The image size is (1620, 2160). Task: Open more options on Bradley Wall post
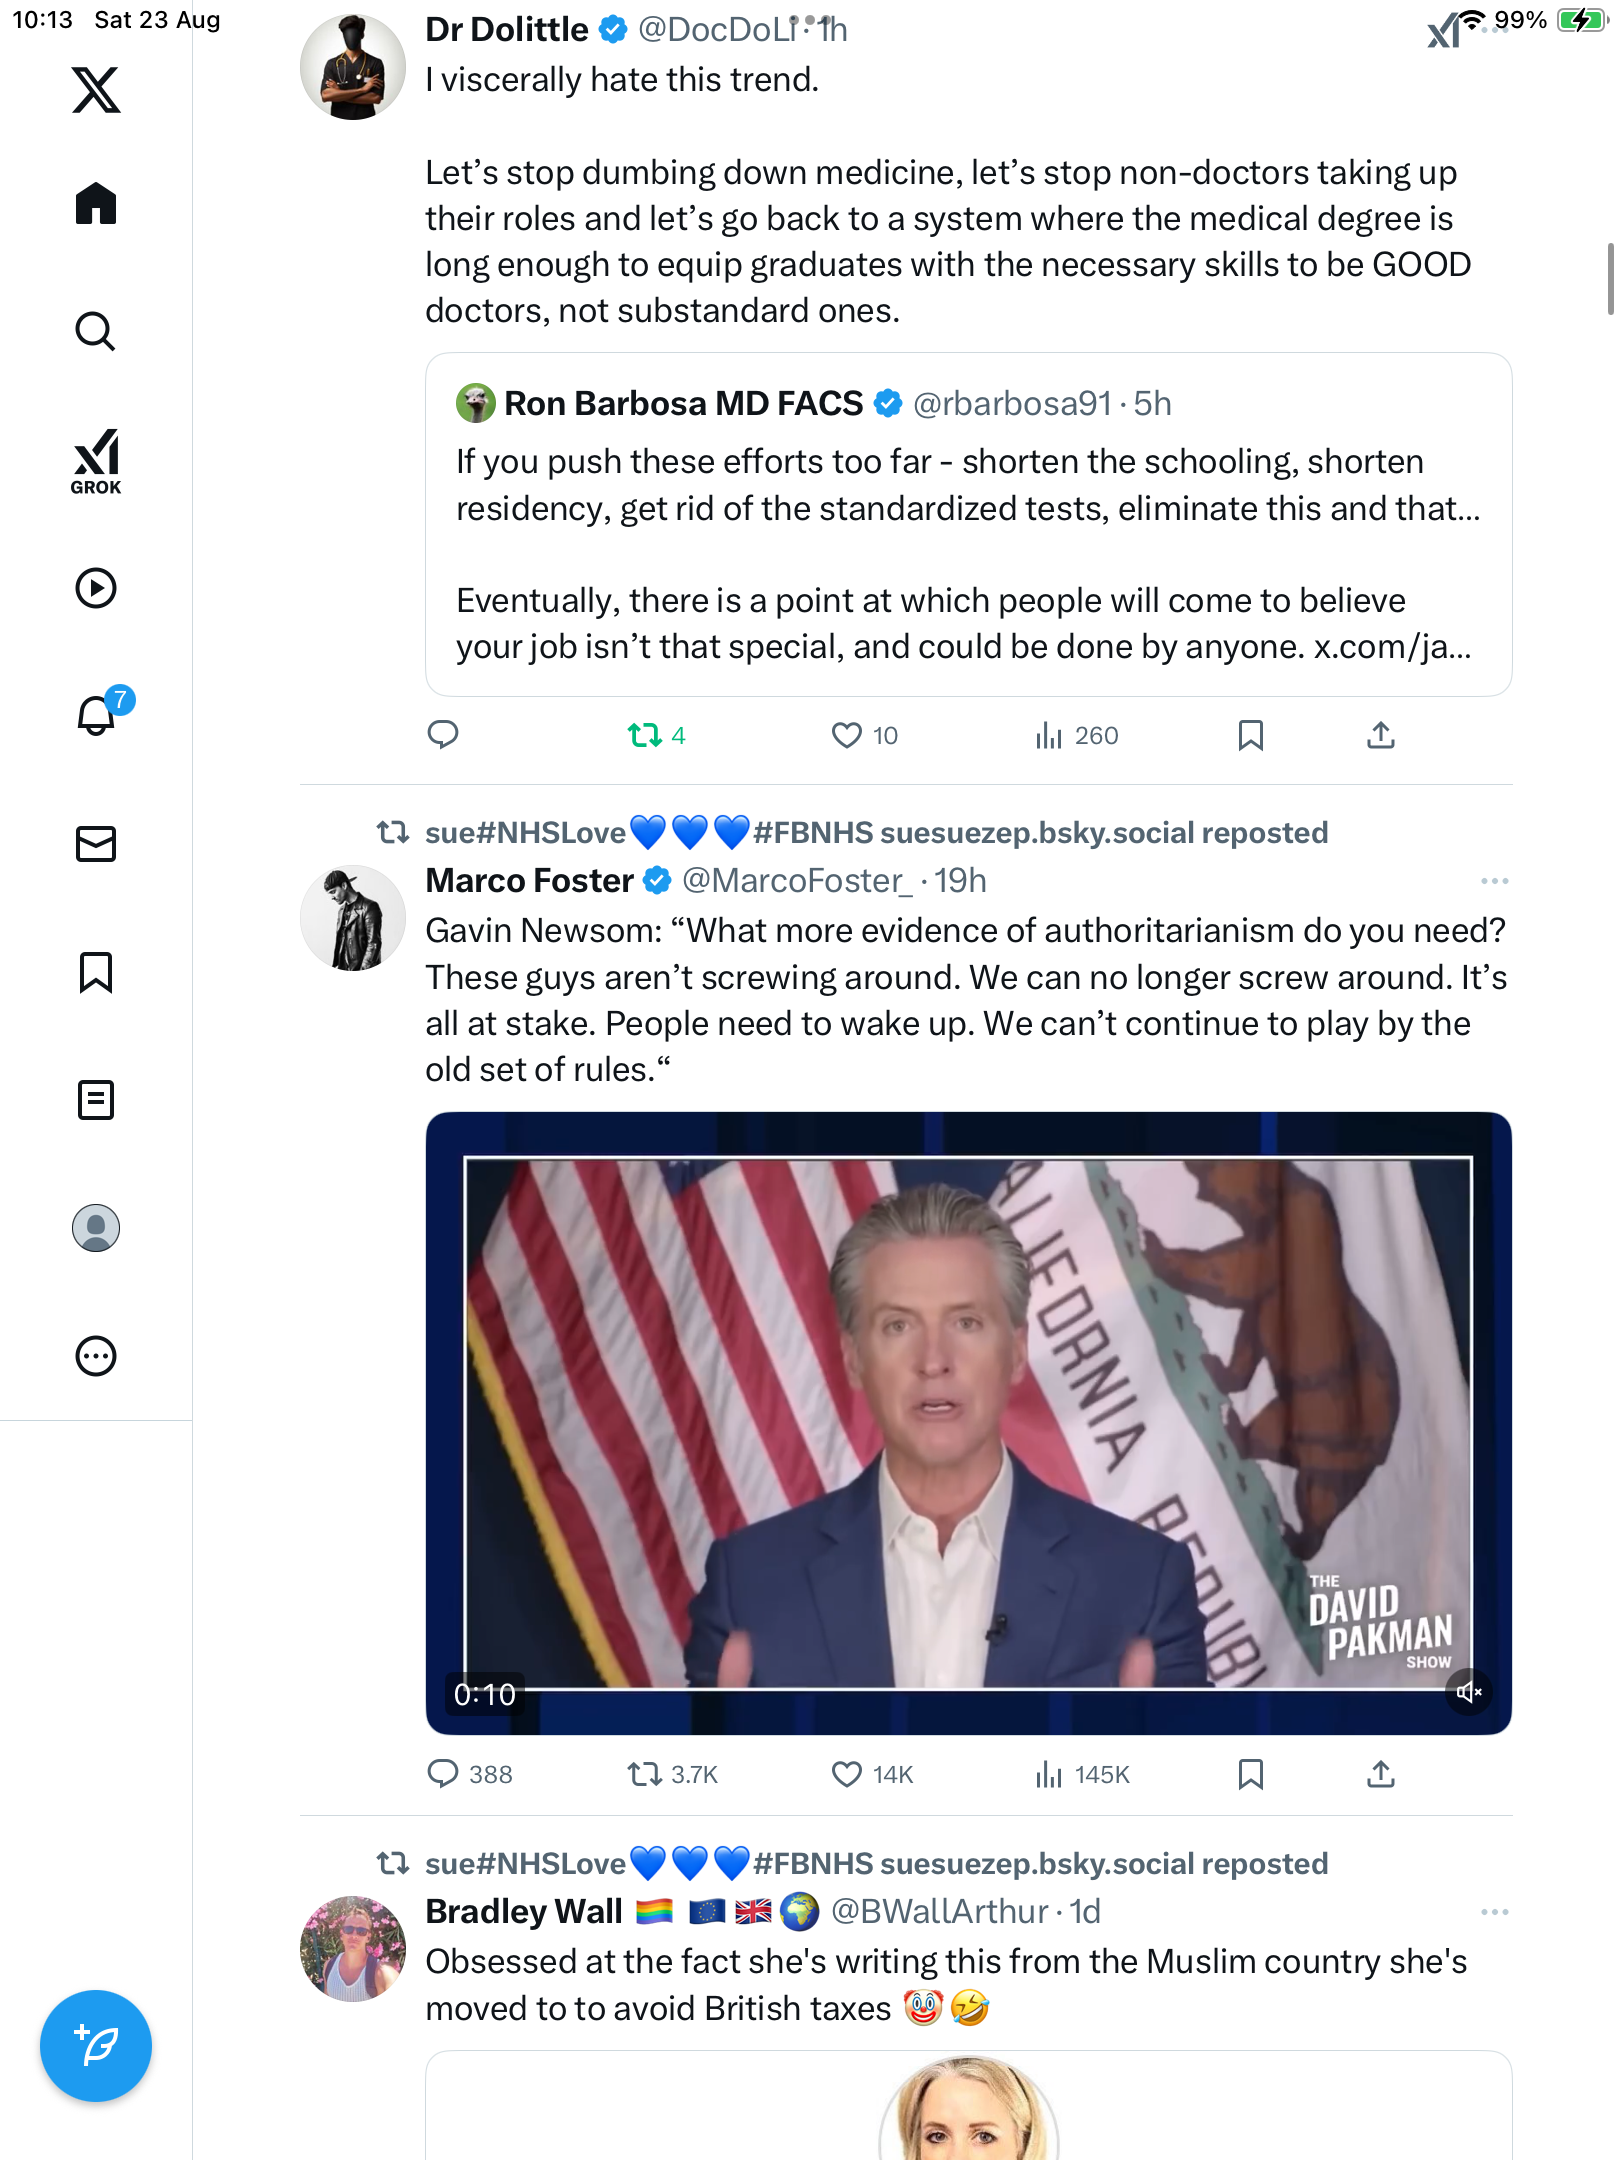1494,1912
